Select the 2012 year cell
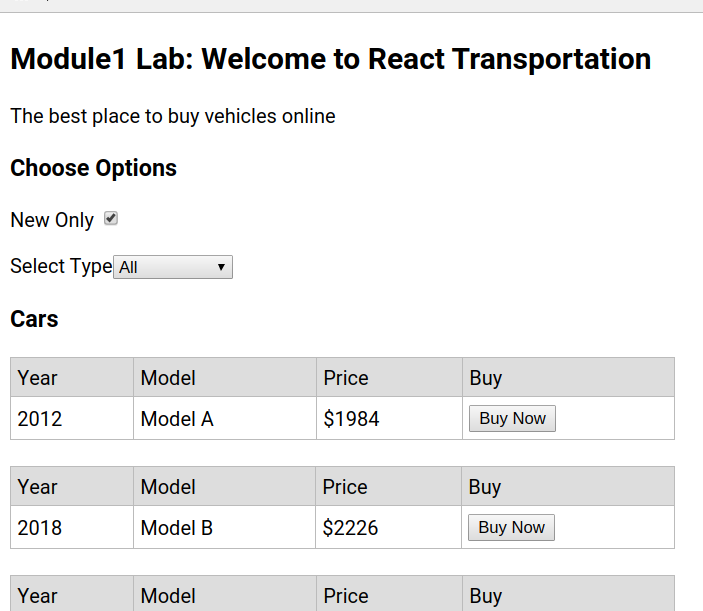This screenshot has height=611, width=703. pyautogui.click(x=40, y=419)
